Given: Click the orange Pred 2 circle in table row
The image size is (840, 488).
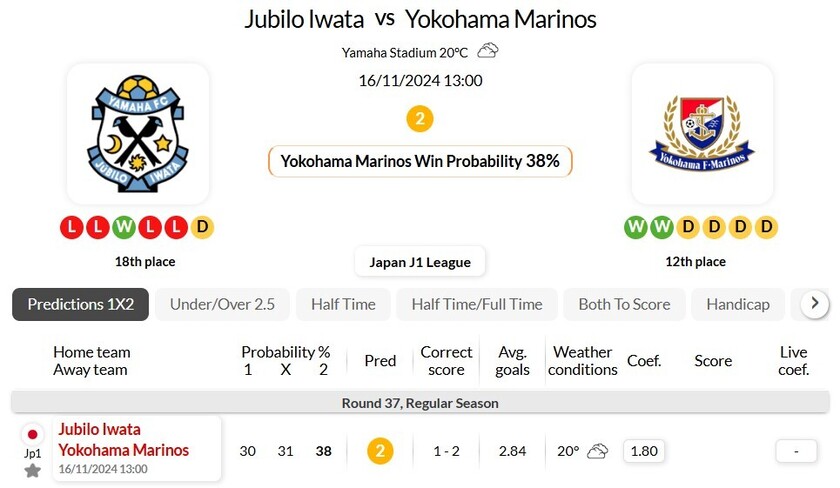Looking at the screenshot, I should pos(380,451).
